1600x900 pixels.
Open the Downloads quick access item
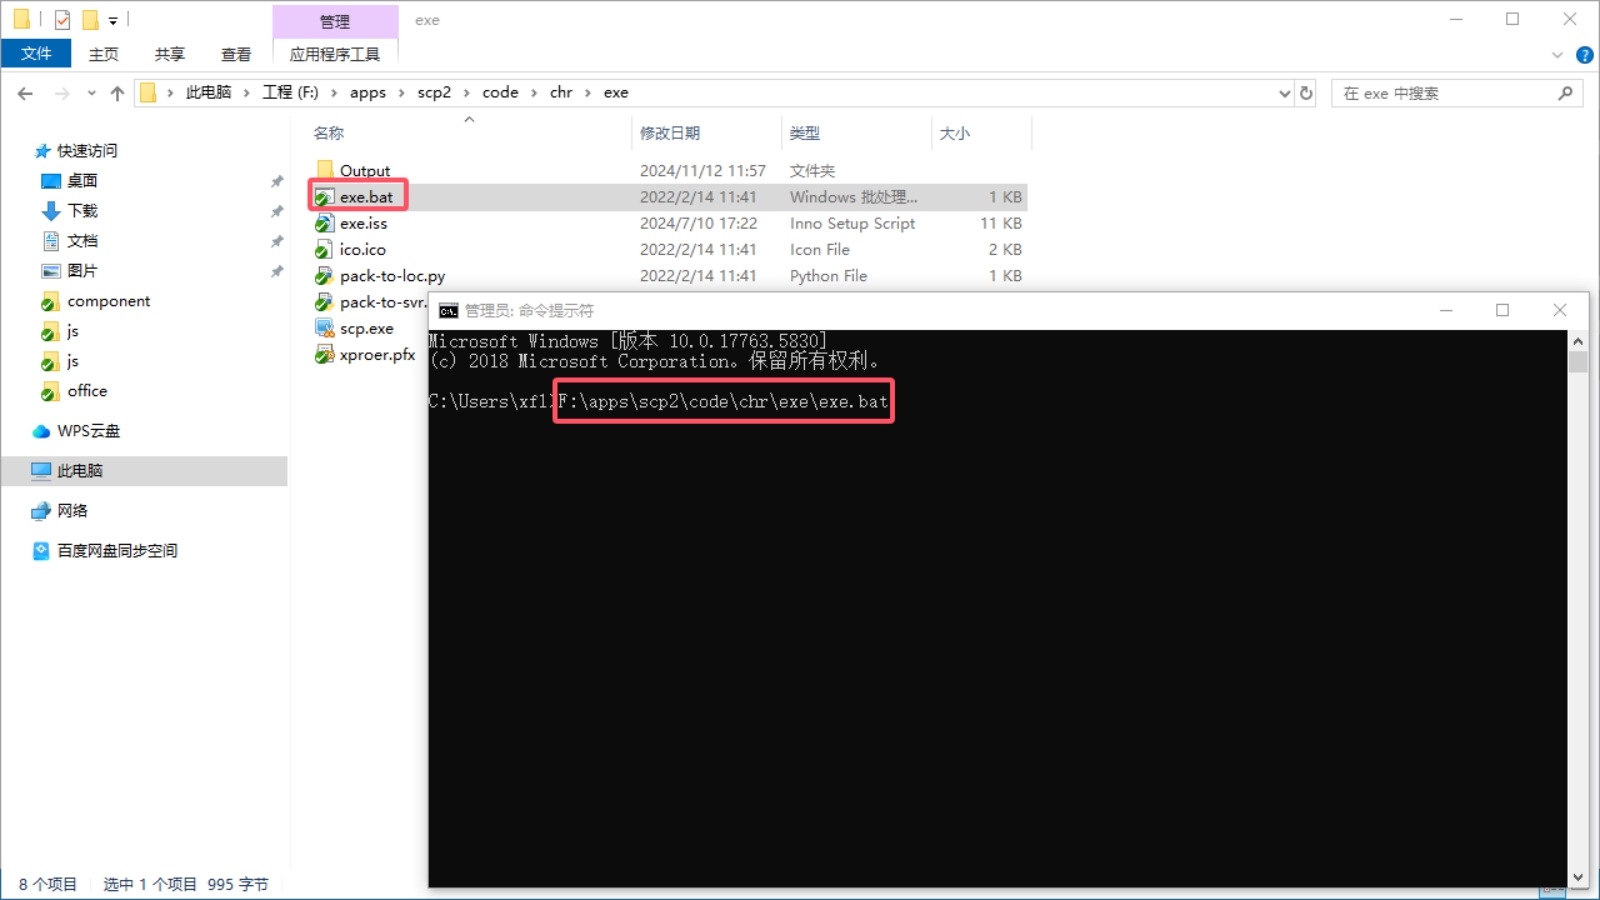82,211
